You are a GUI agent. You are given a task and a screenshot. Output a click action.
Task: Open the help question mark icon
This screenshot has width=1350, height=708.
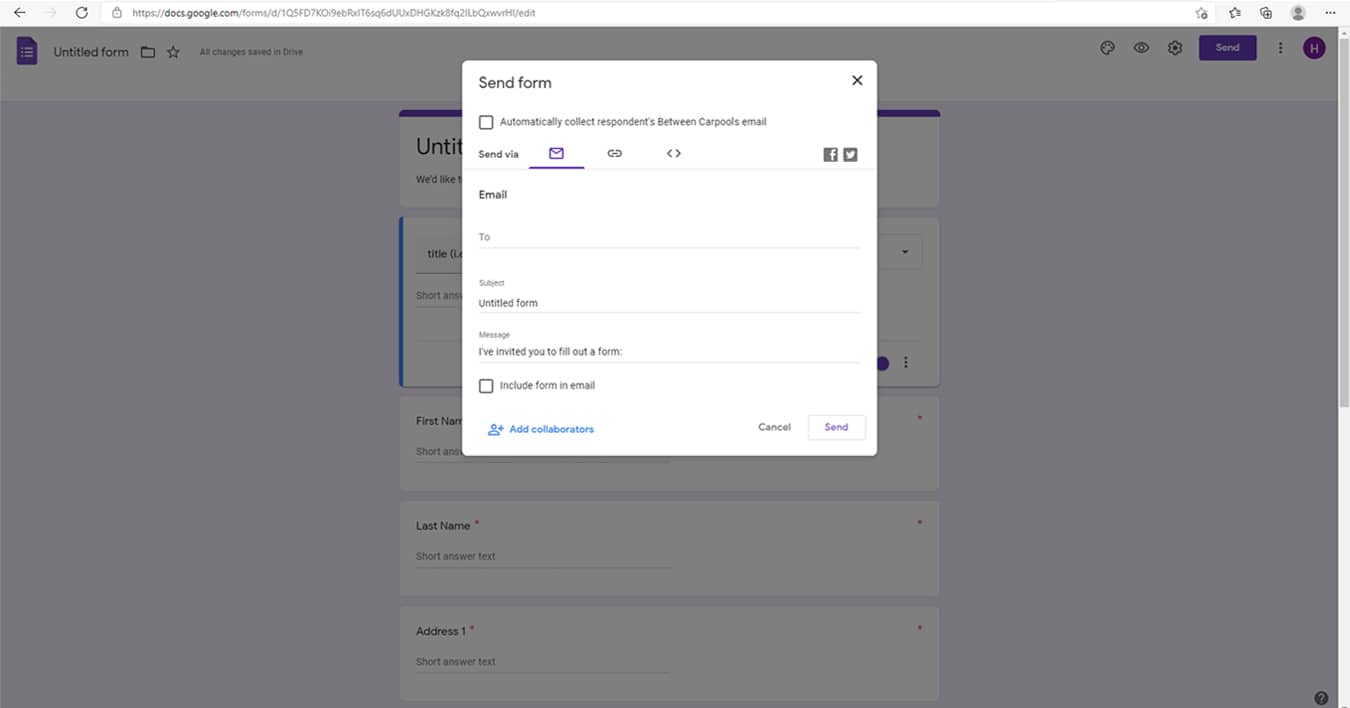click(1321, 697)
